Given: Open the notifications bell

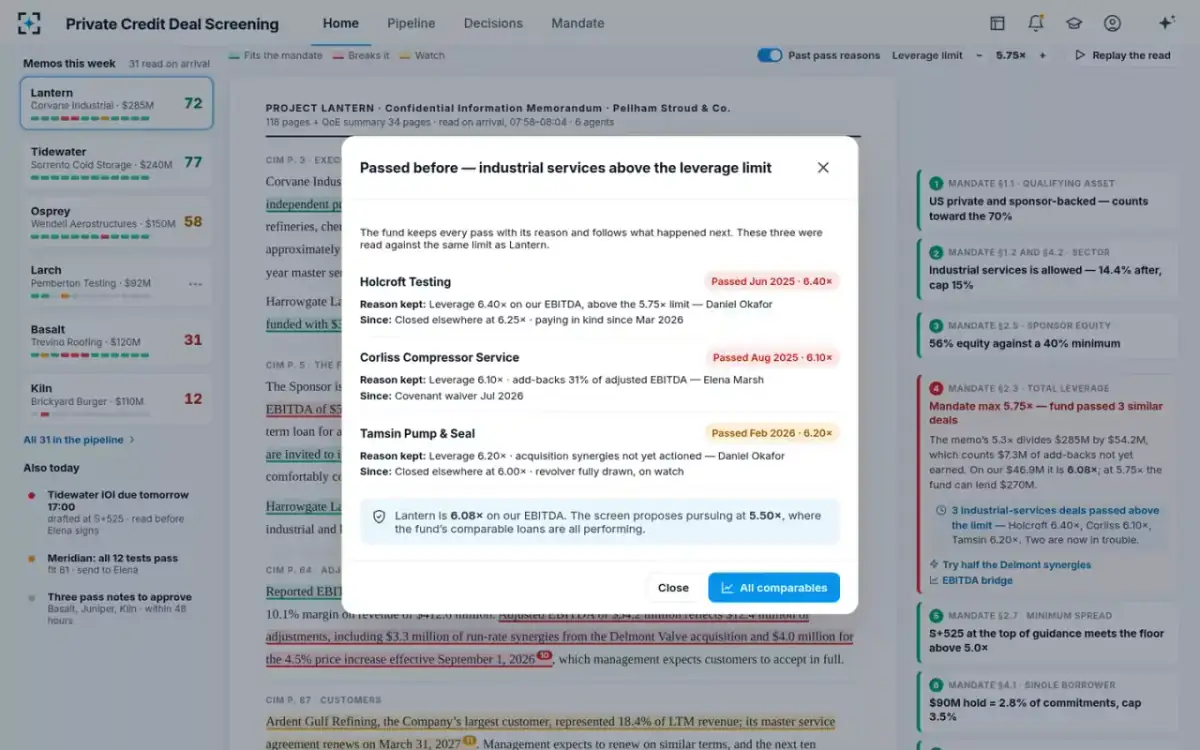Looking at the screenshot, I should point(1035,23).
